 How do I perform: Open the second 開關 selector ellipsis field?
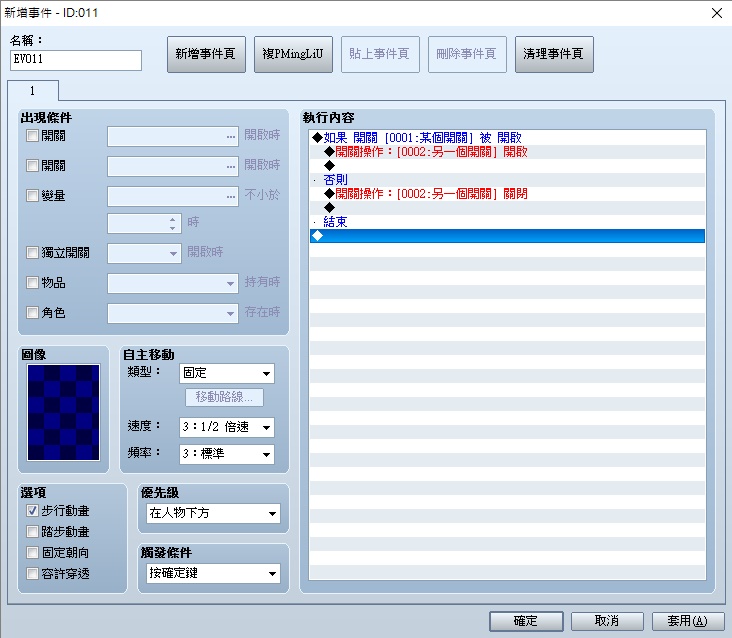(173, 167)
